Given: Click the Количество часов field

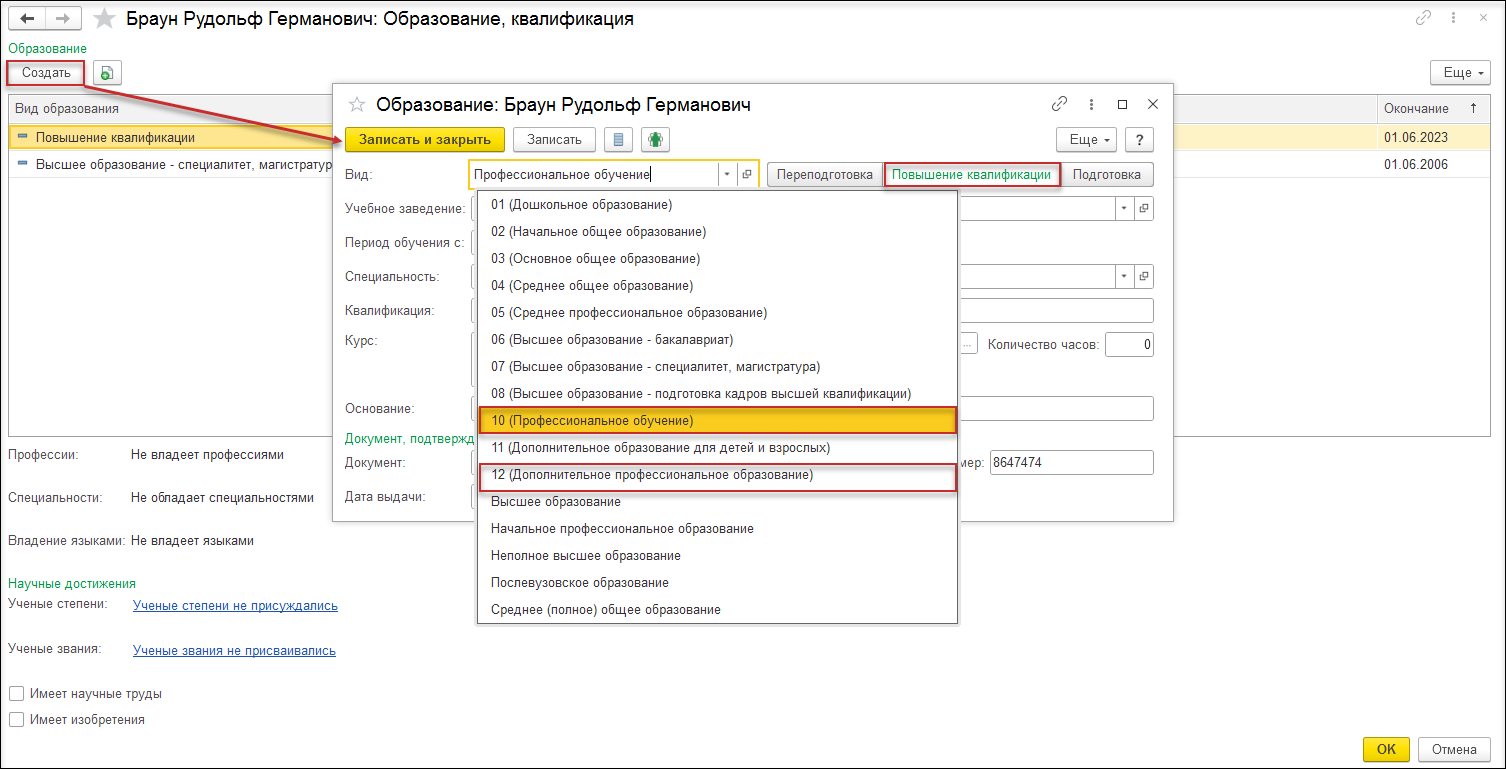Looking at the screenshot, I should (1129, 345).
